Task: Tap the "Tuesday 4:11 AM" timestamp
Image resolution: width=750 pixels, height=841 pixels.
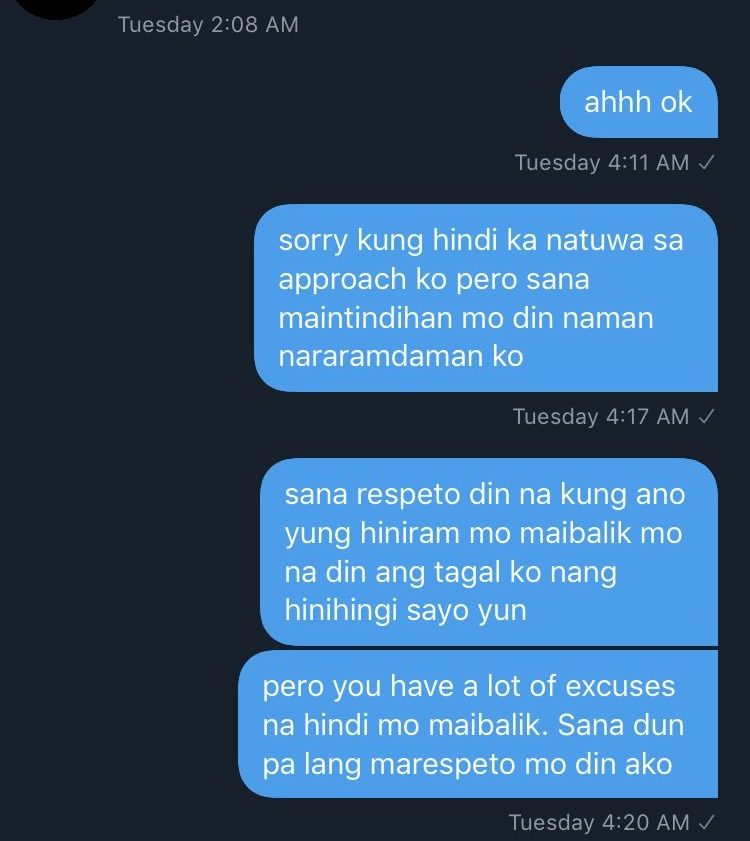Action: click(x=602, y=163)
